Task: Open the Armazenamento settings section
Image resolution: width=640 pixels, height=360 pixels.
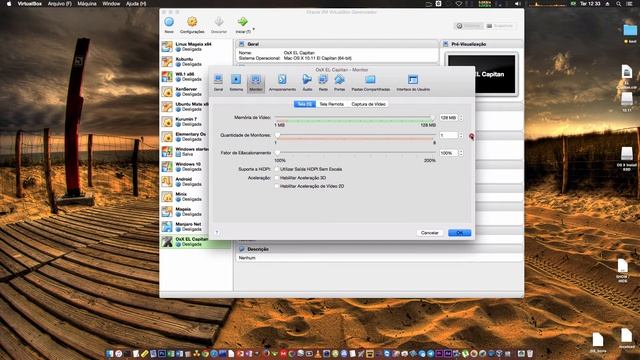Action: point(282,82)
